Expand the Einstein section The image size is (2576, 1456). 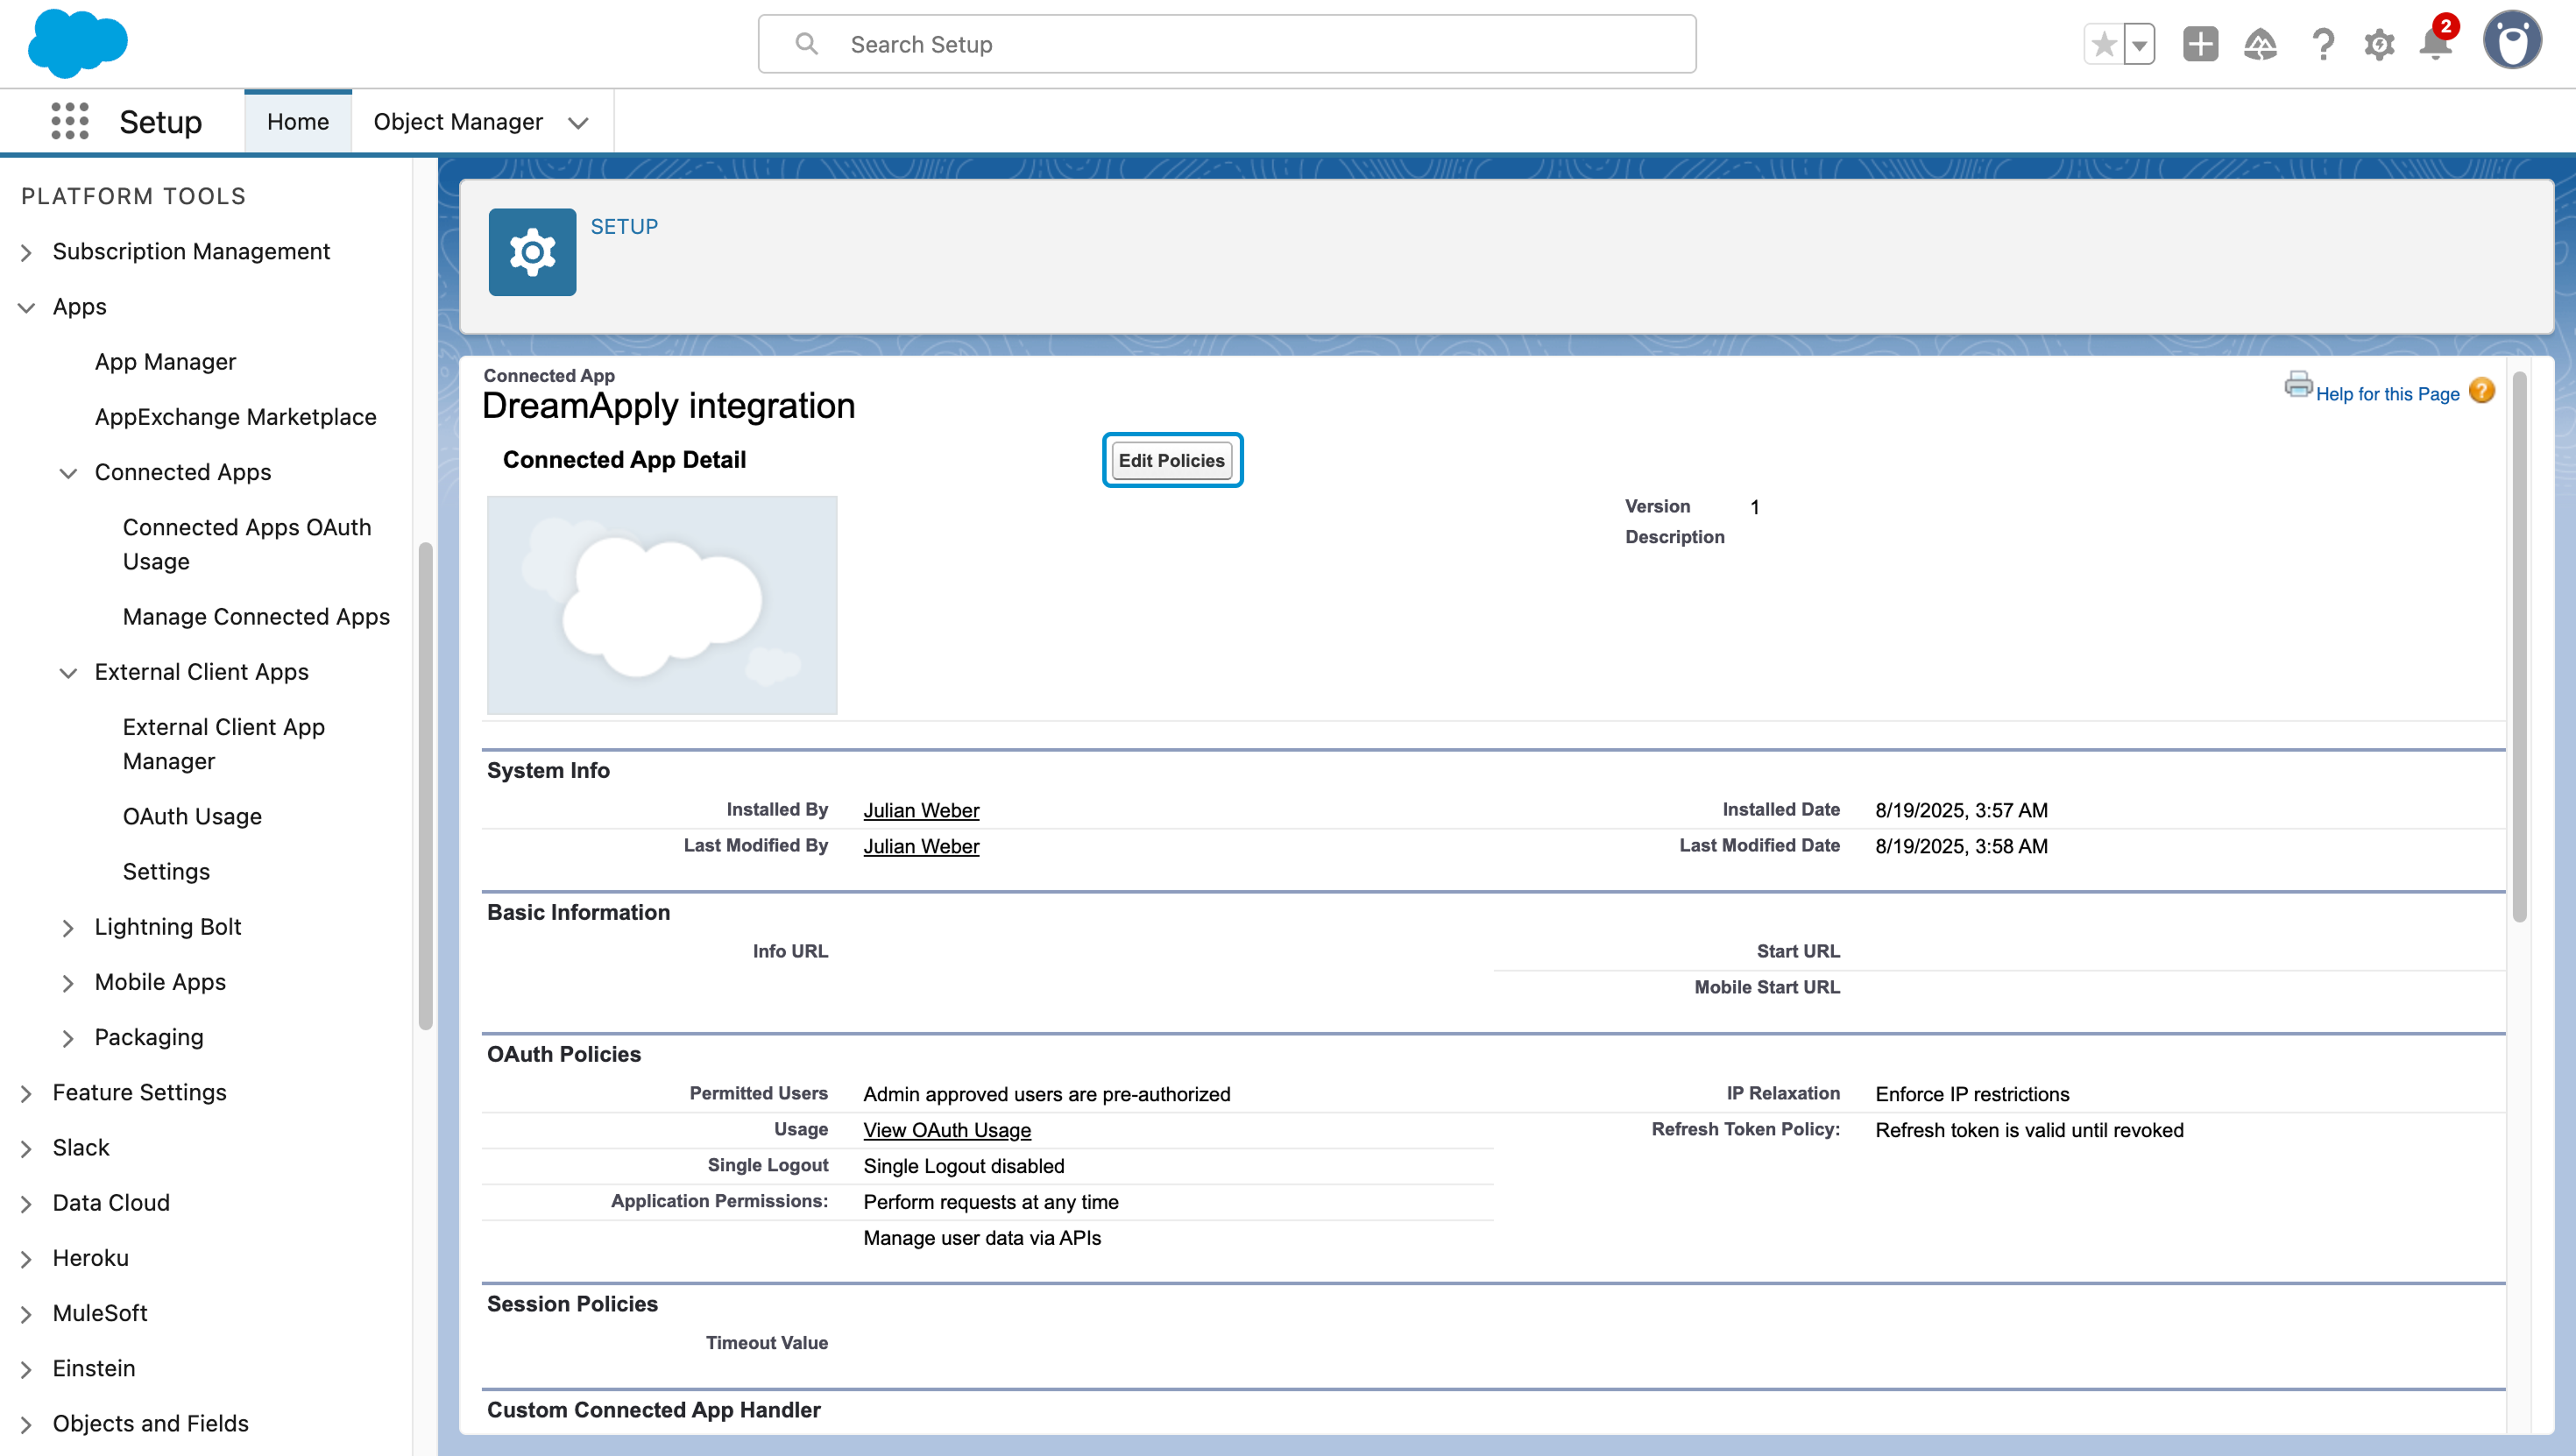coord(26,1369)
